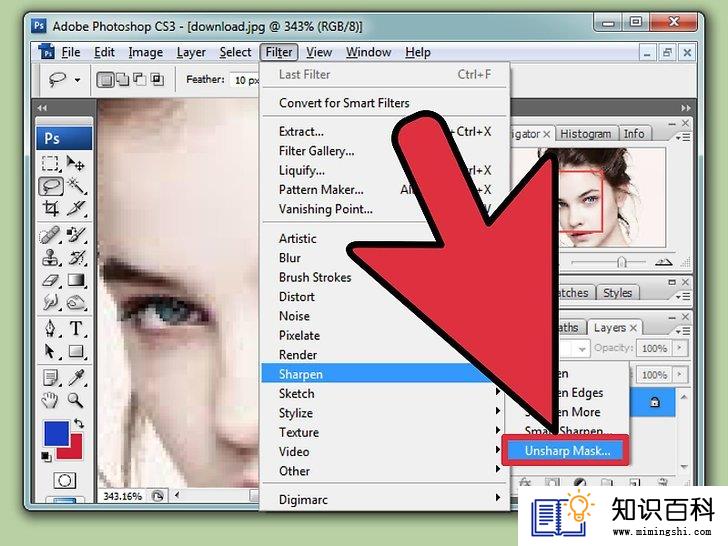Select the Magic Wand tool
Viewport: 728px width, 546px height.
pos(76,186)
